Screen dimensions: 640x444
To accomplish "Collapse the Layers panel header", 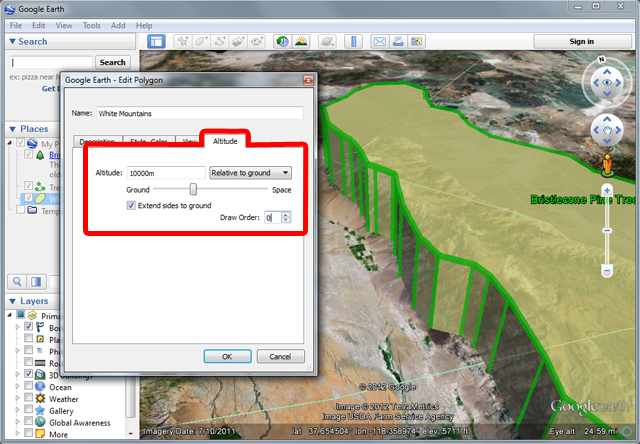I will pyautogui.click(x=12, y=301).
